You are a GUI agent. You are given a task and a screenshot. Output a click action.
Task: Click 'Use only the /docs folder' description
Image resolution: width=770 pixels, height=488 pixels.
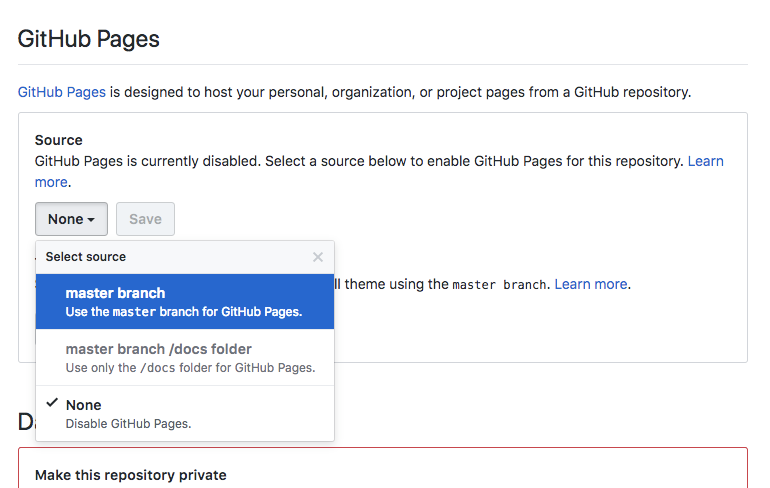click(190, 368)
